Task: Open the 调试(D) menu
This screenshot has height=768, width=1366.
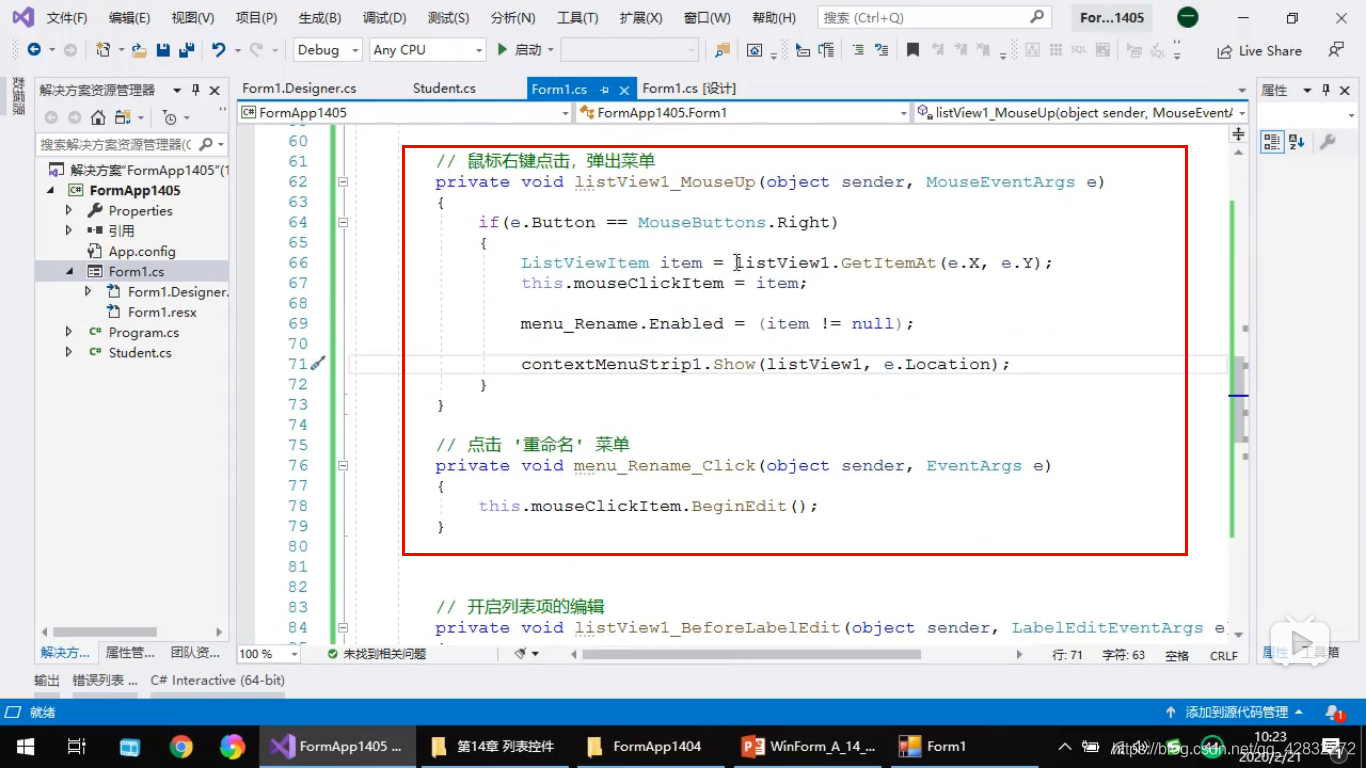Action: tap(385, 18)
